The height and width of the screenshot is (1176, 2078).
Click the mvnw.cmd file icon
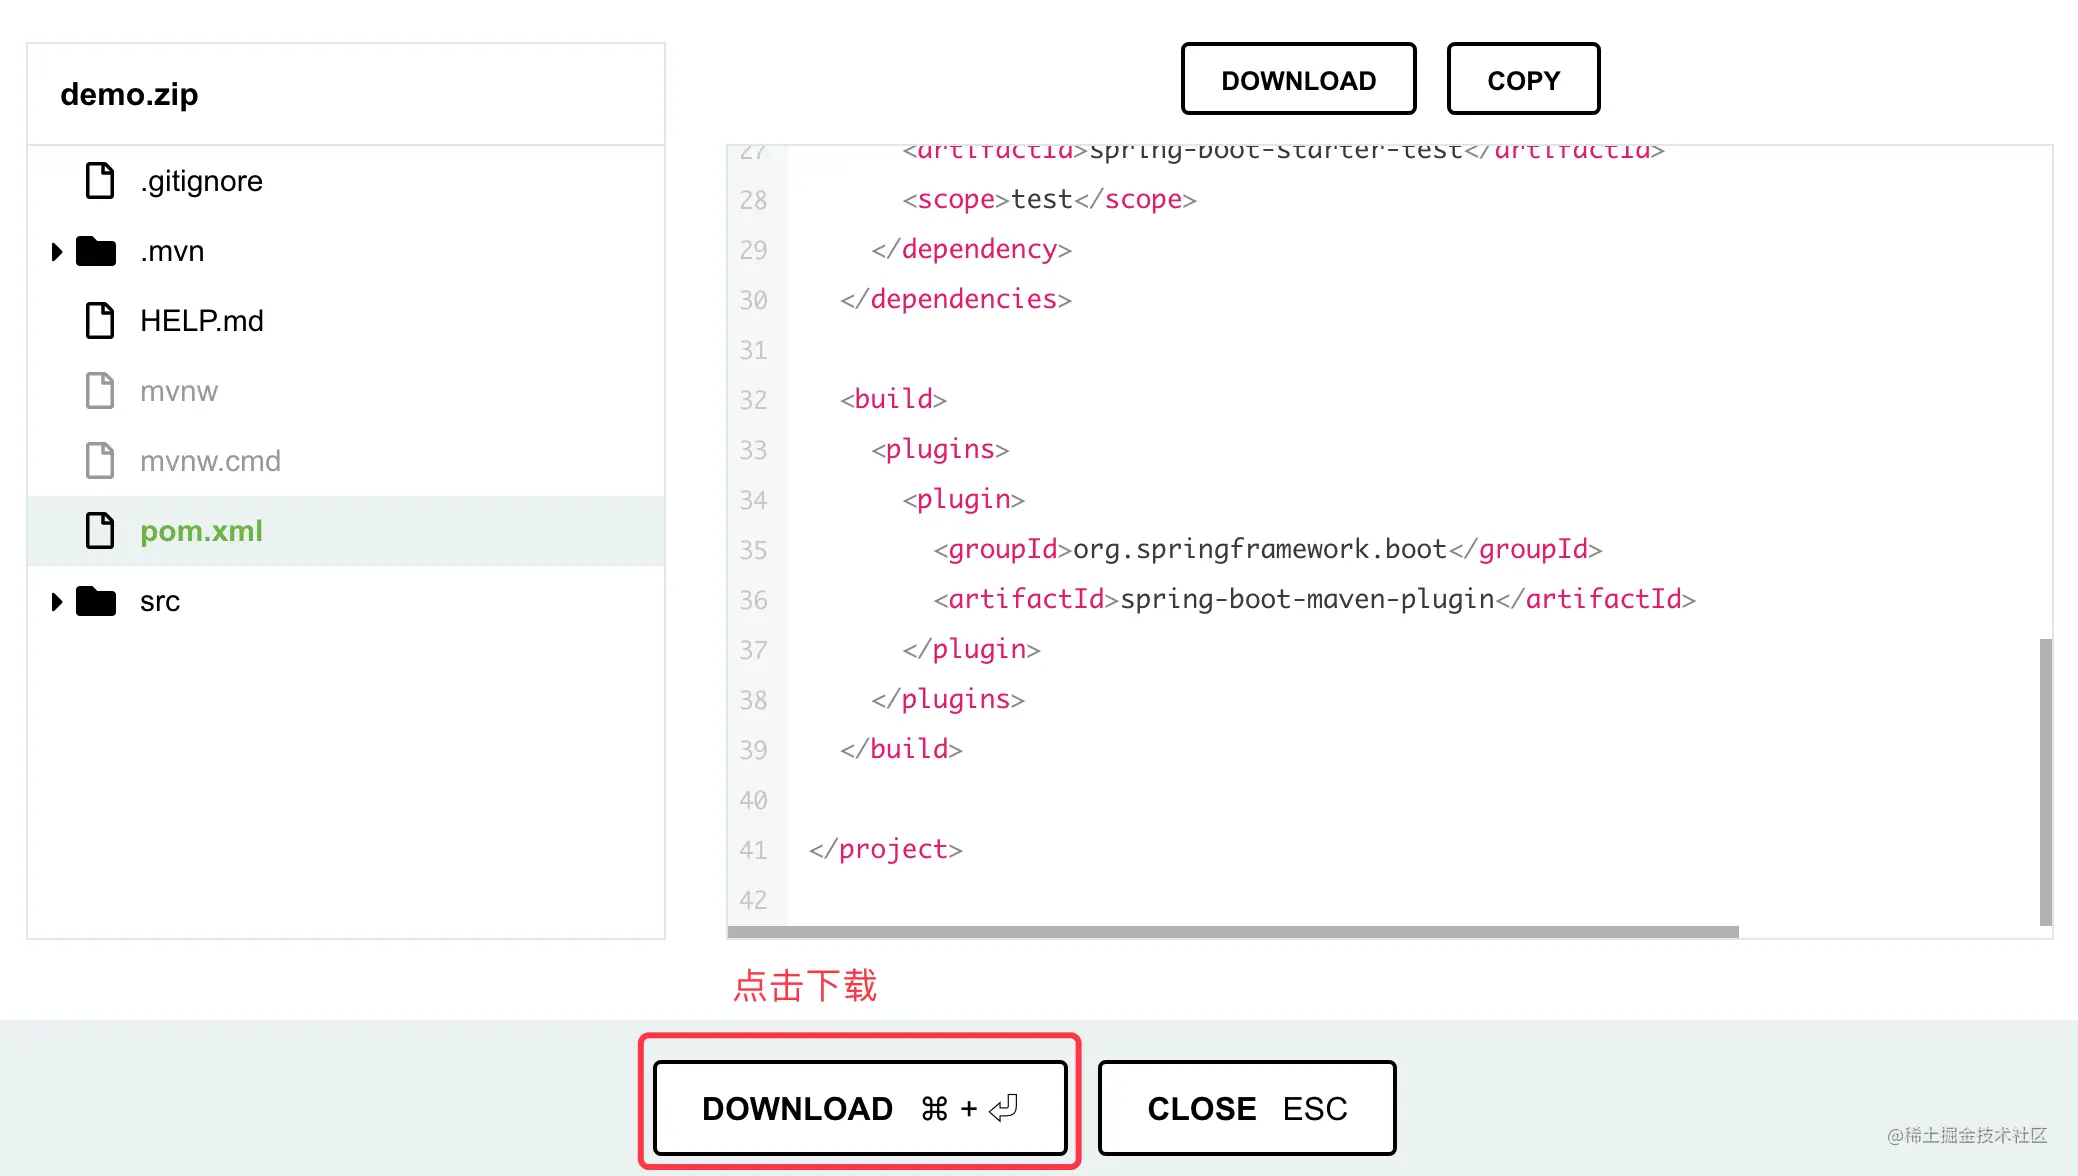(100, 461)
